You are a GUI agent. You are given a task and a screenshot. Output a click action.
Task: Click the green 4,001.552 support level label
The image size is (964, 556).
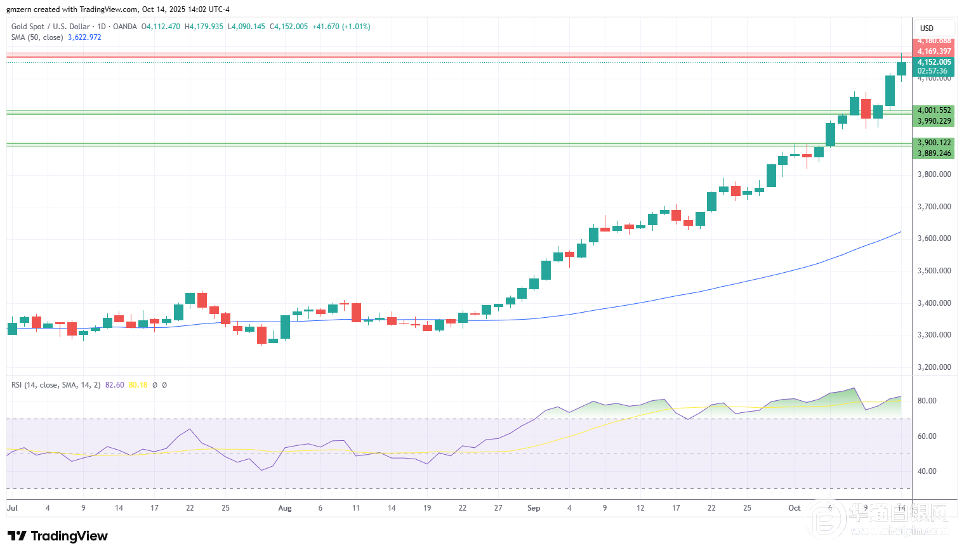click(x=935, y=110)
